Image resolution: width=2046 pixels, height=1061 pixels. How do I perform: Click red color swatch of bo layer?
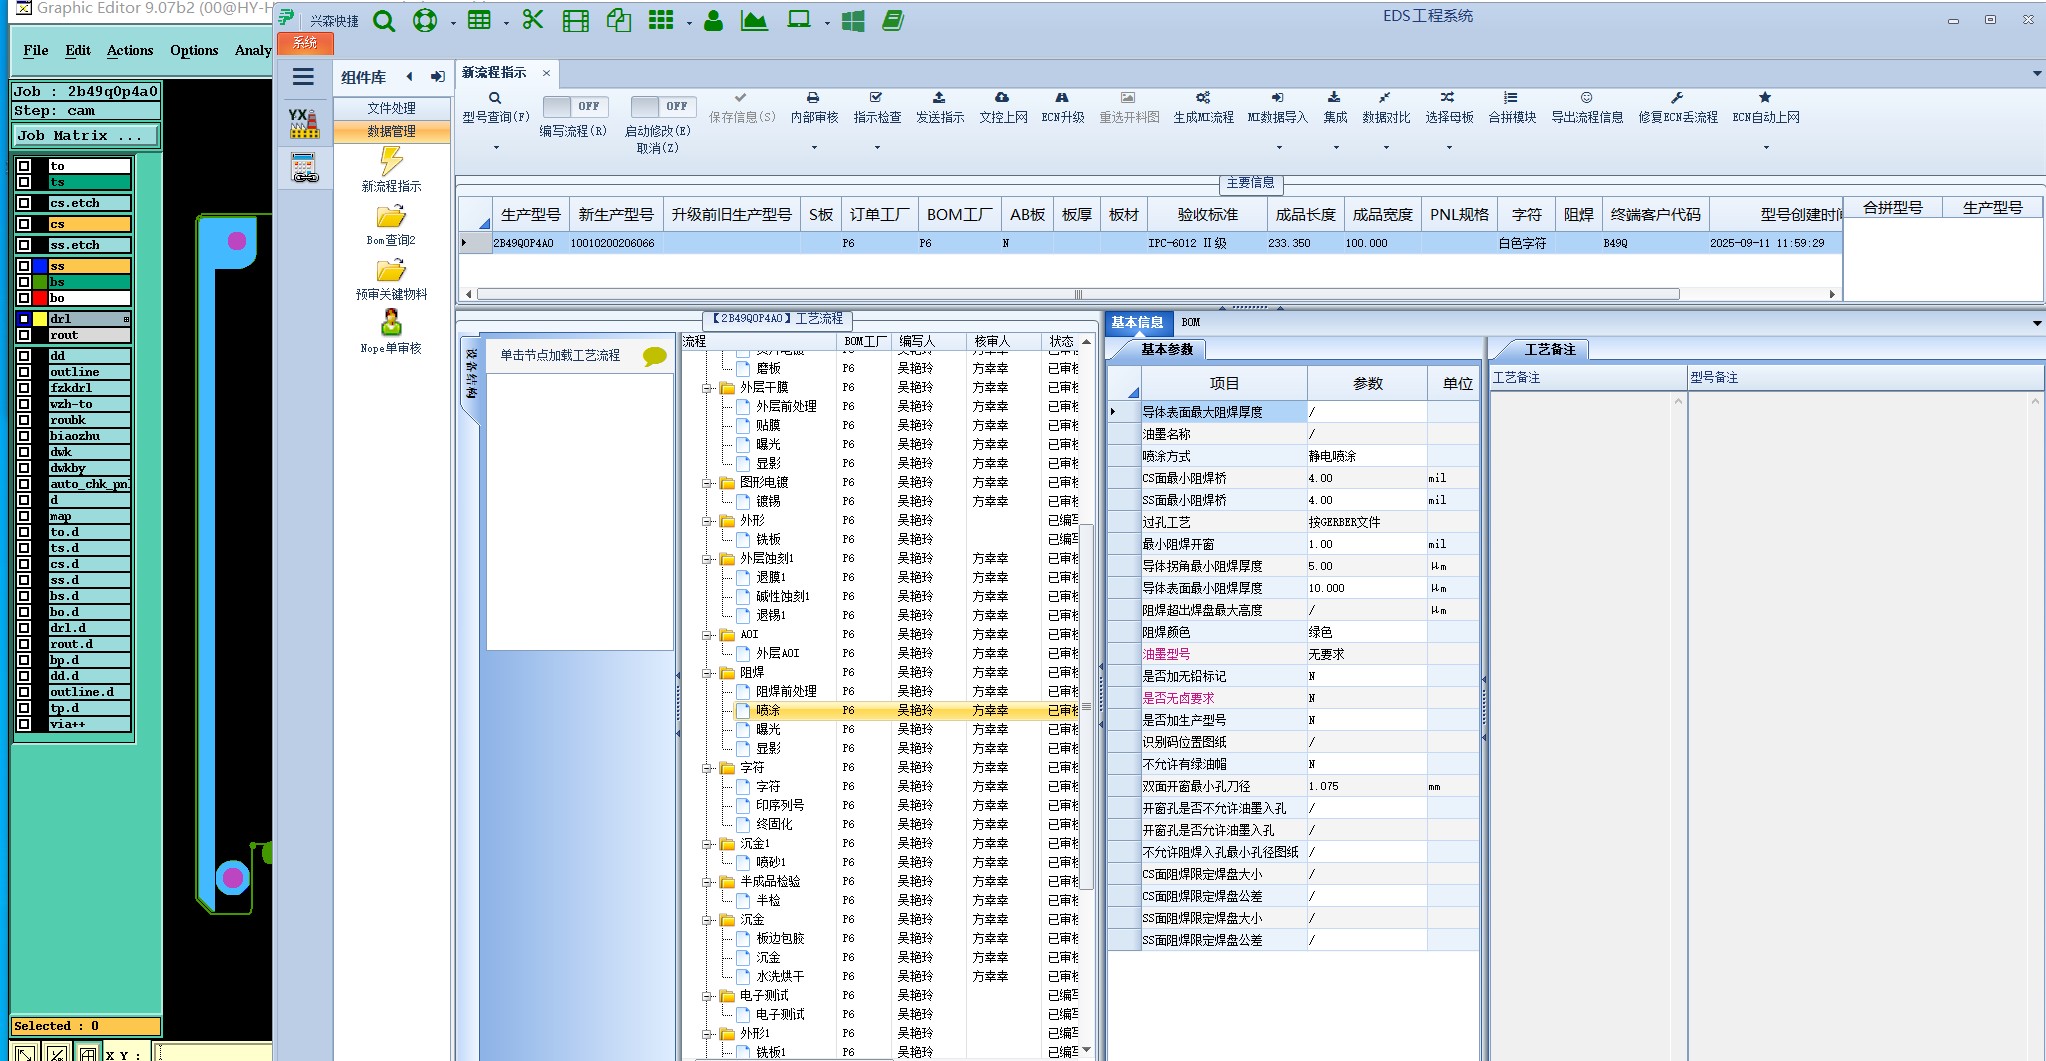40,298
